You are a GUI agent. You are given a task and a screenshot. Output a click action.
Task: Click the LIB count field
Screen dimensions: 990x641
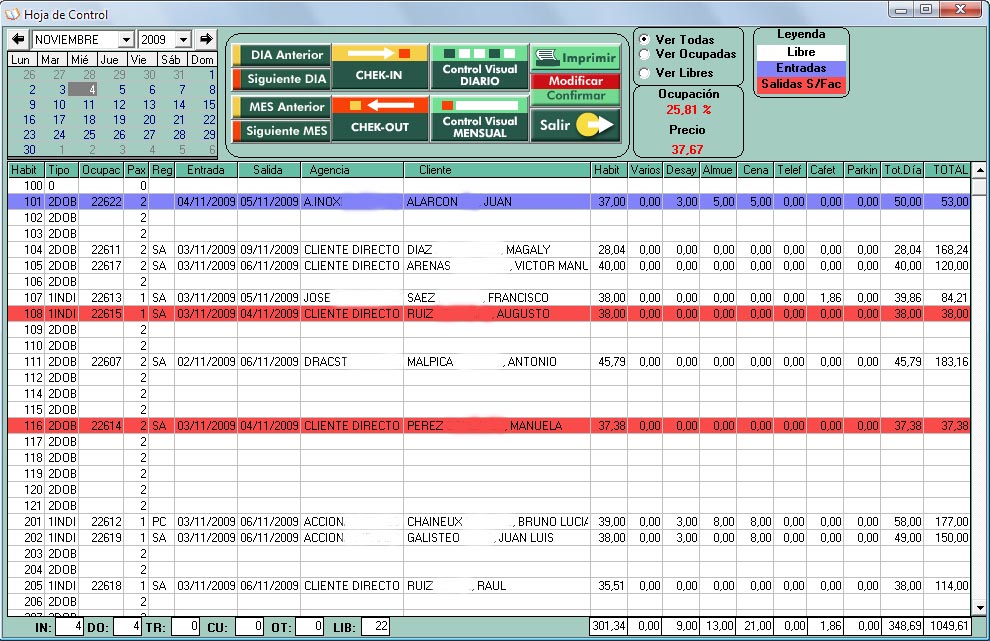[376, 627]
